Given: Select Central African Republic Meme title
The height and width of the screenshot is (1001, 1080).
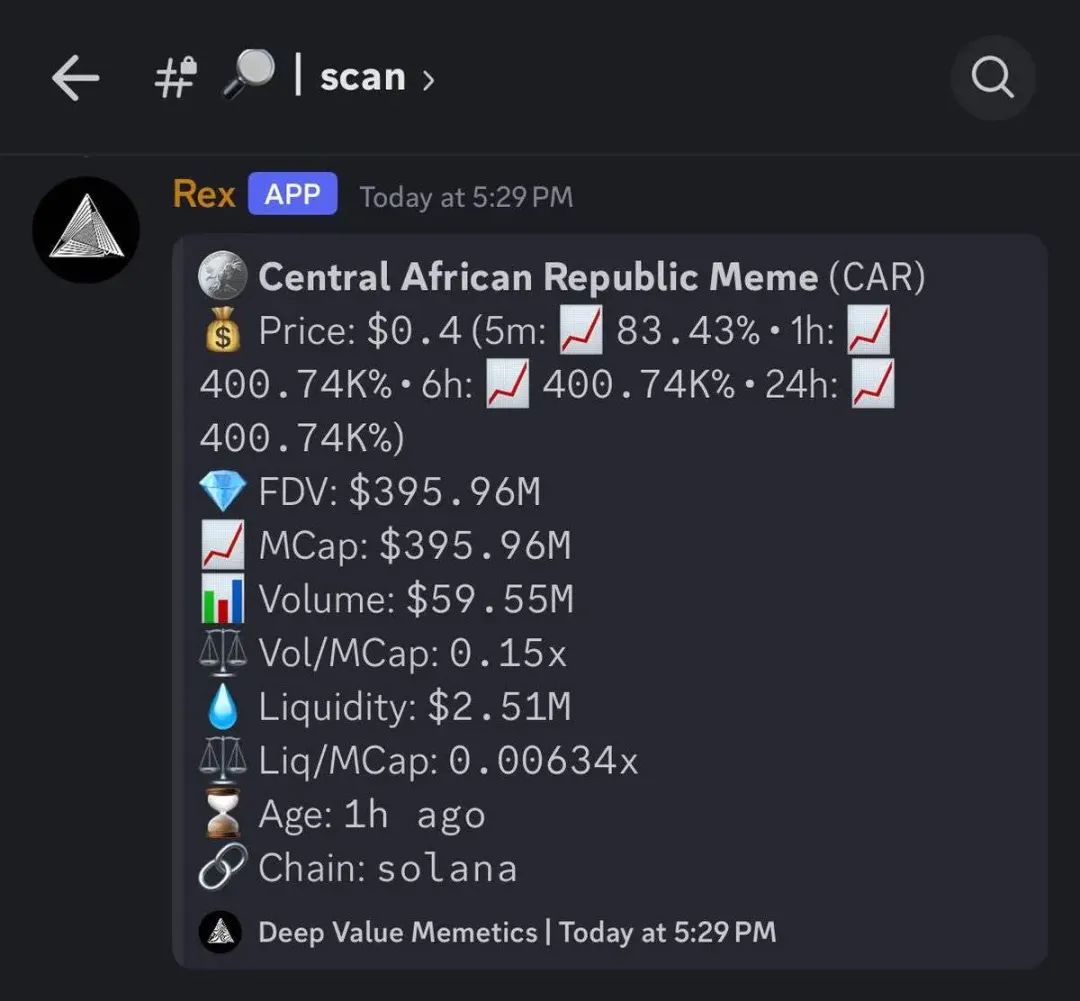Looking at the screenshot, I should click(538, 277).
